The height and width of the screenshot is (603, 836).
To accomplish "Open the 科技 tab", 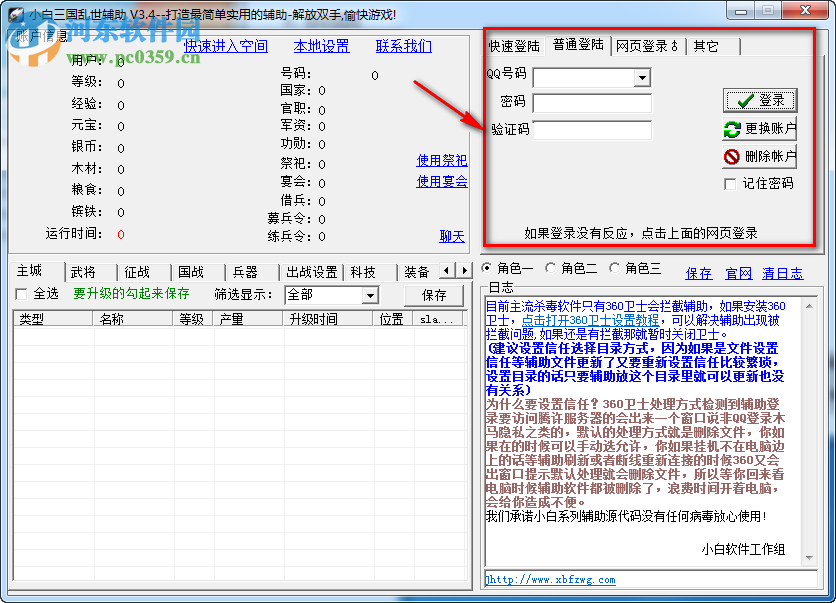I will point(371,272).
